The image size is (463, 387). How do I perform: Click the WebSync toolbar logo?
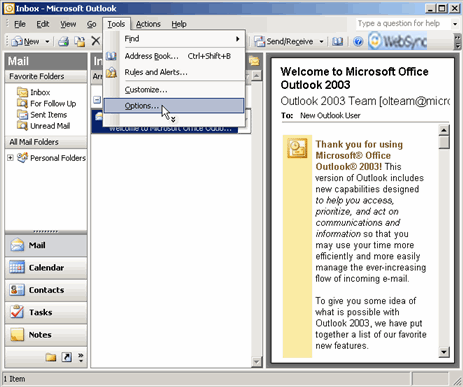(x=398, y=41)
